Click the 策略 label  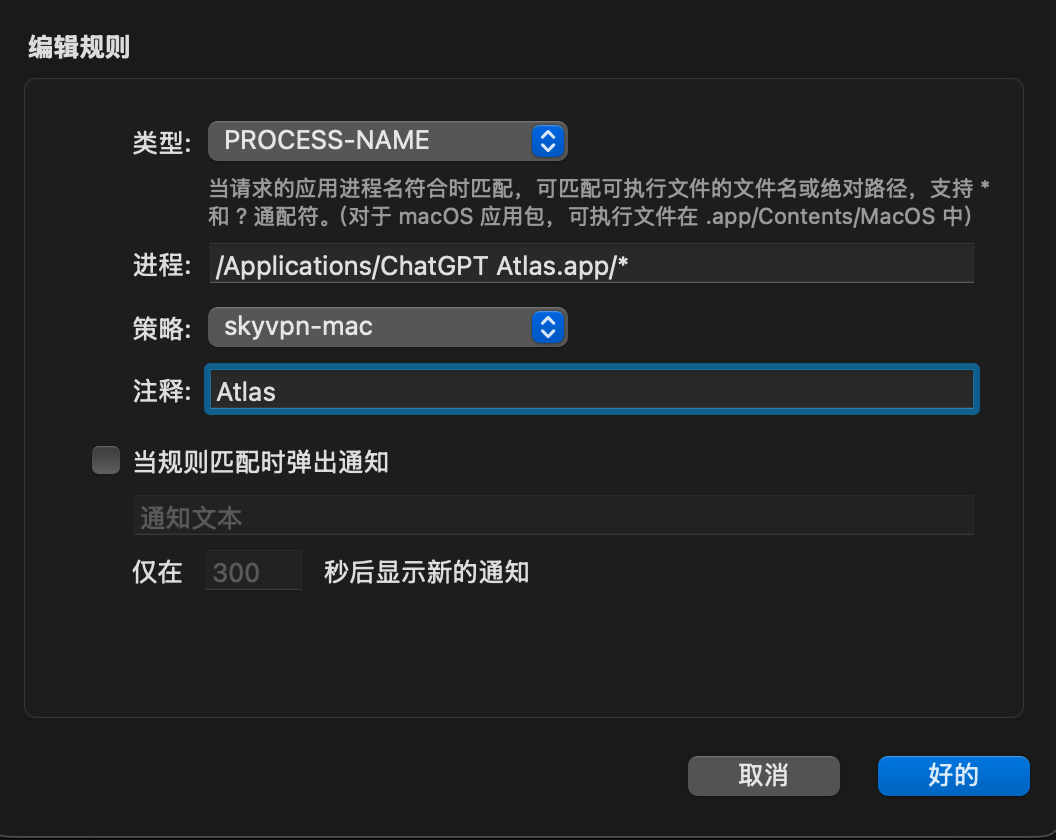[x=161, y=327]
